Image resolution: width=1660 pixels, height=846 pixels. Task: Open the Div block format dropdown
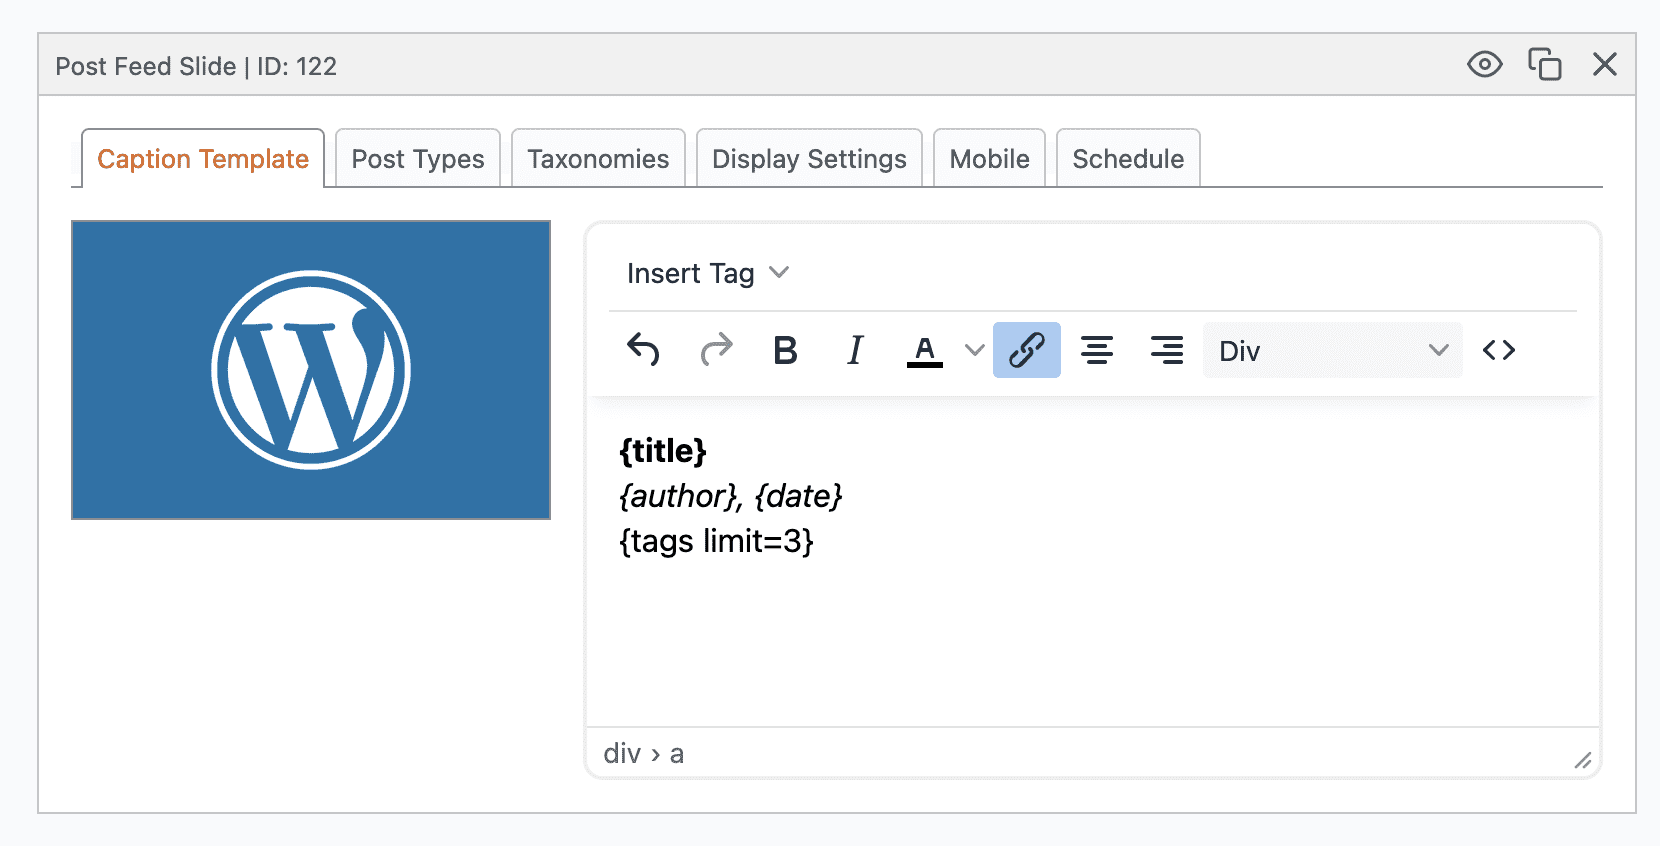[x=1332, y=350]
